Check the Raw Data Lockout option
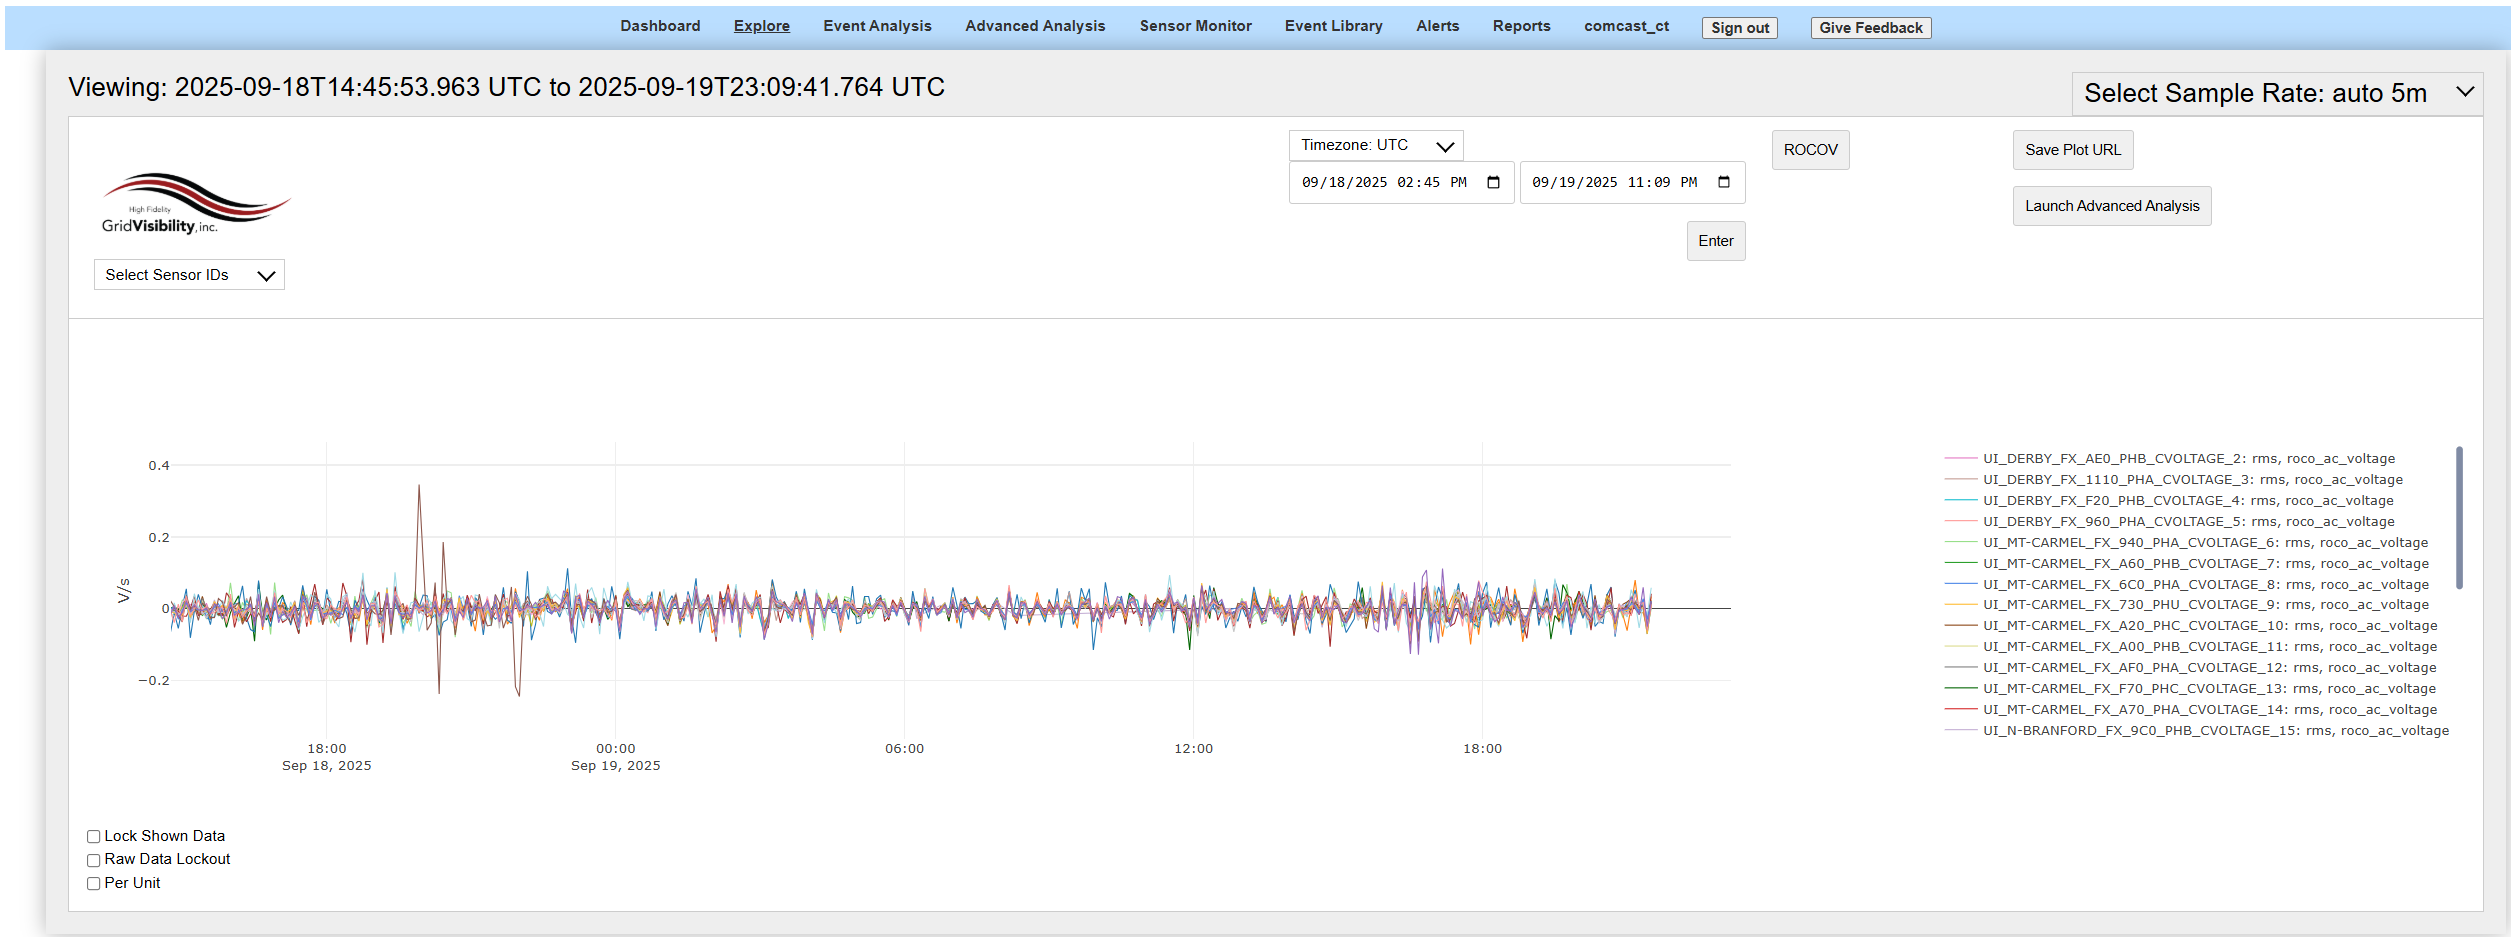2511x937 pixels. tap(94, 860)
